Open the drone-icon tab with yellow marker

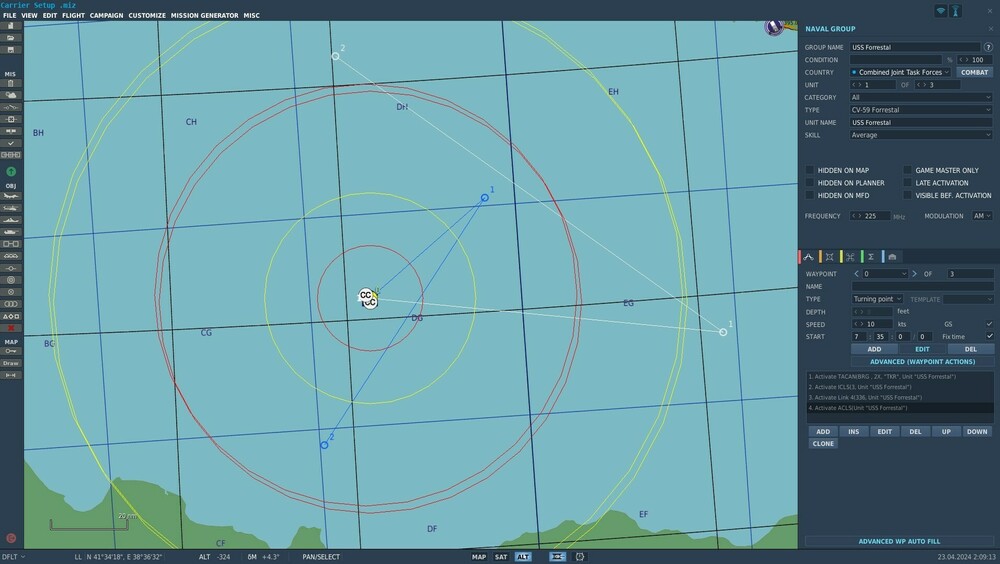point(849,256)
